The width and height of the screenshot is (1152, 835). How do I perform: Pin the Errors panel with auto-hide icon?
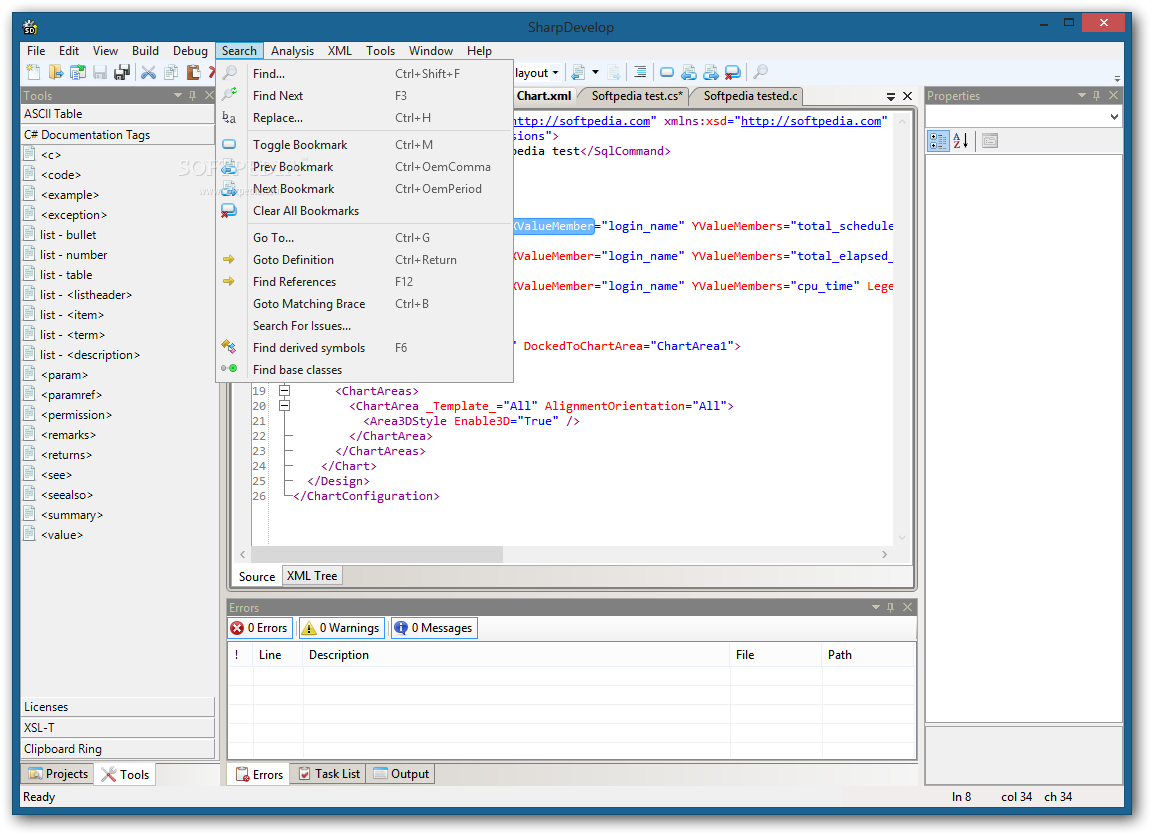coord(890,607)
